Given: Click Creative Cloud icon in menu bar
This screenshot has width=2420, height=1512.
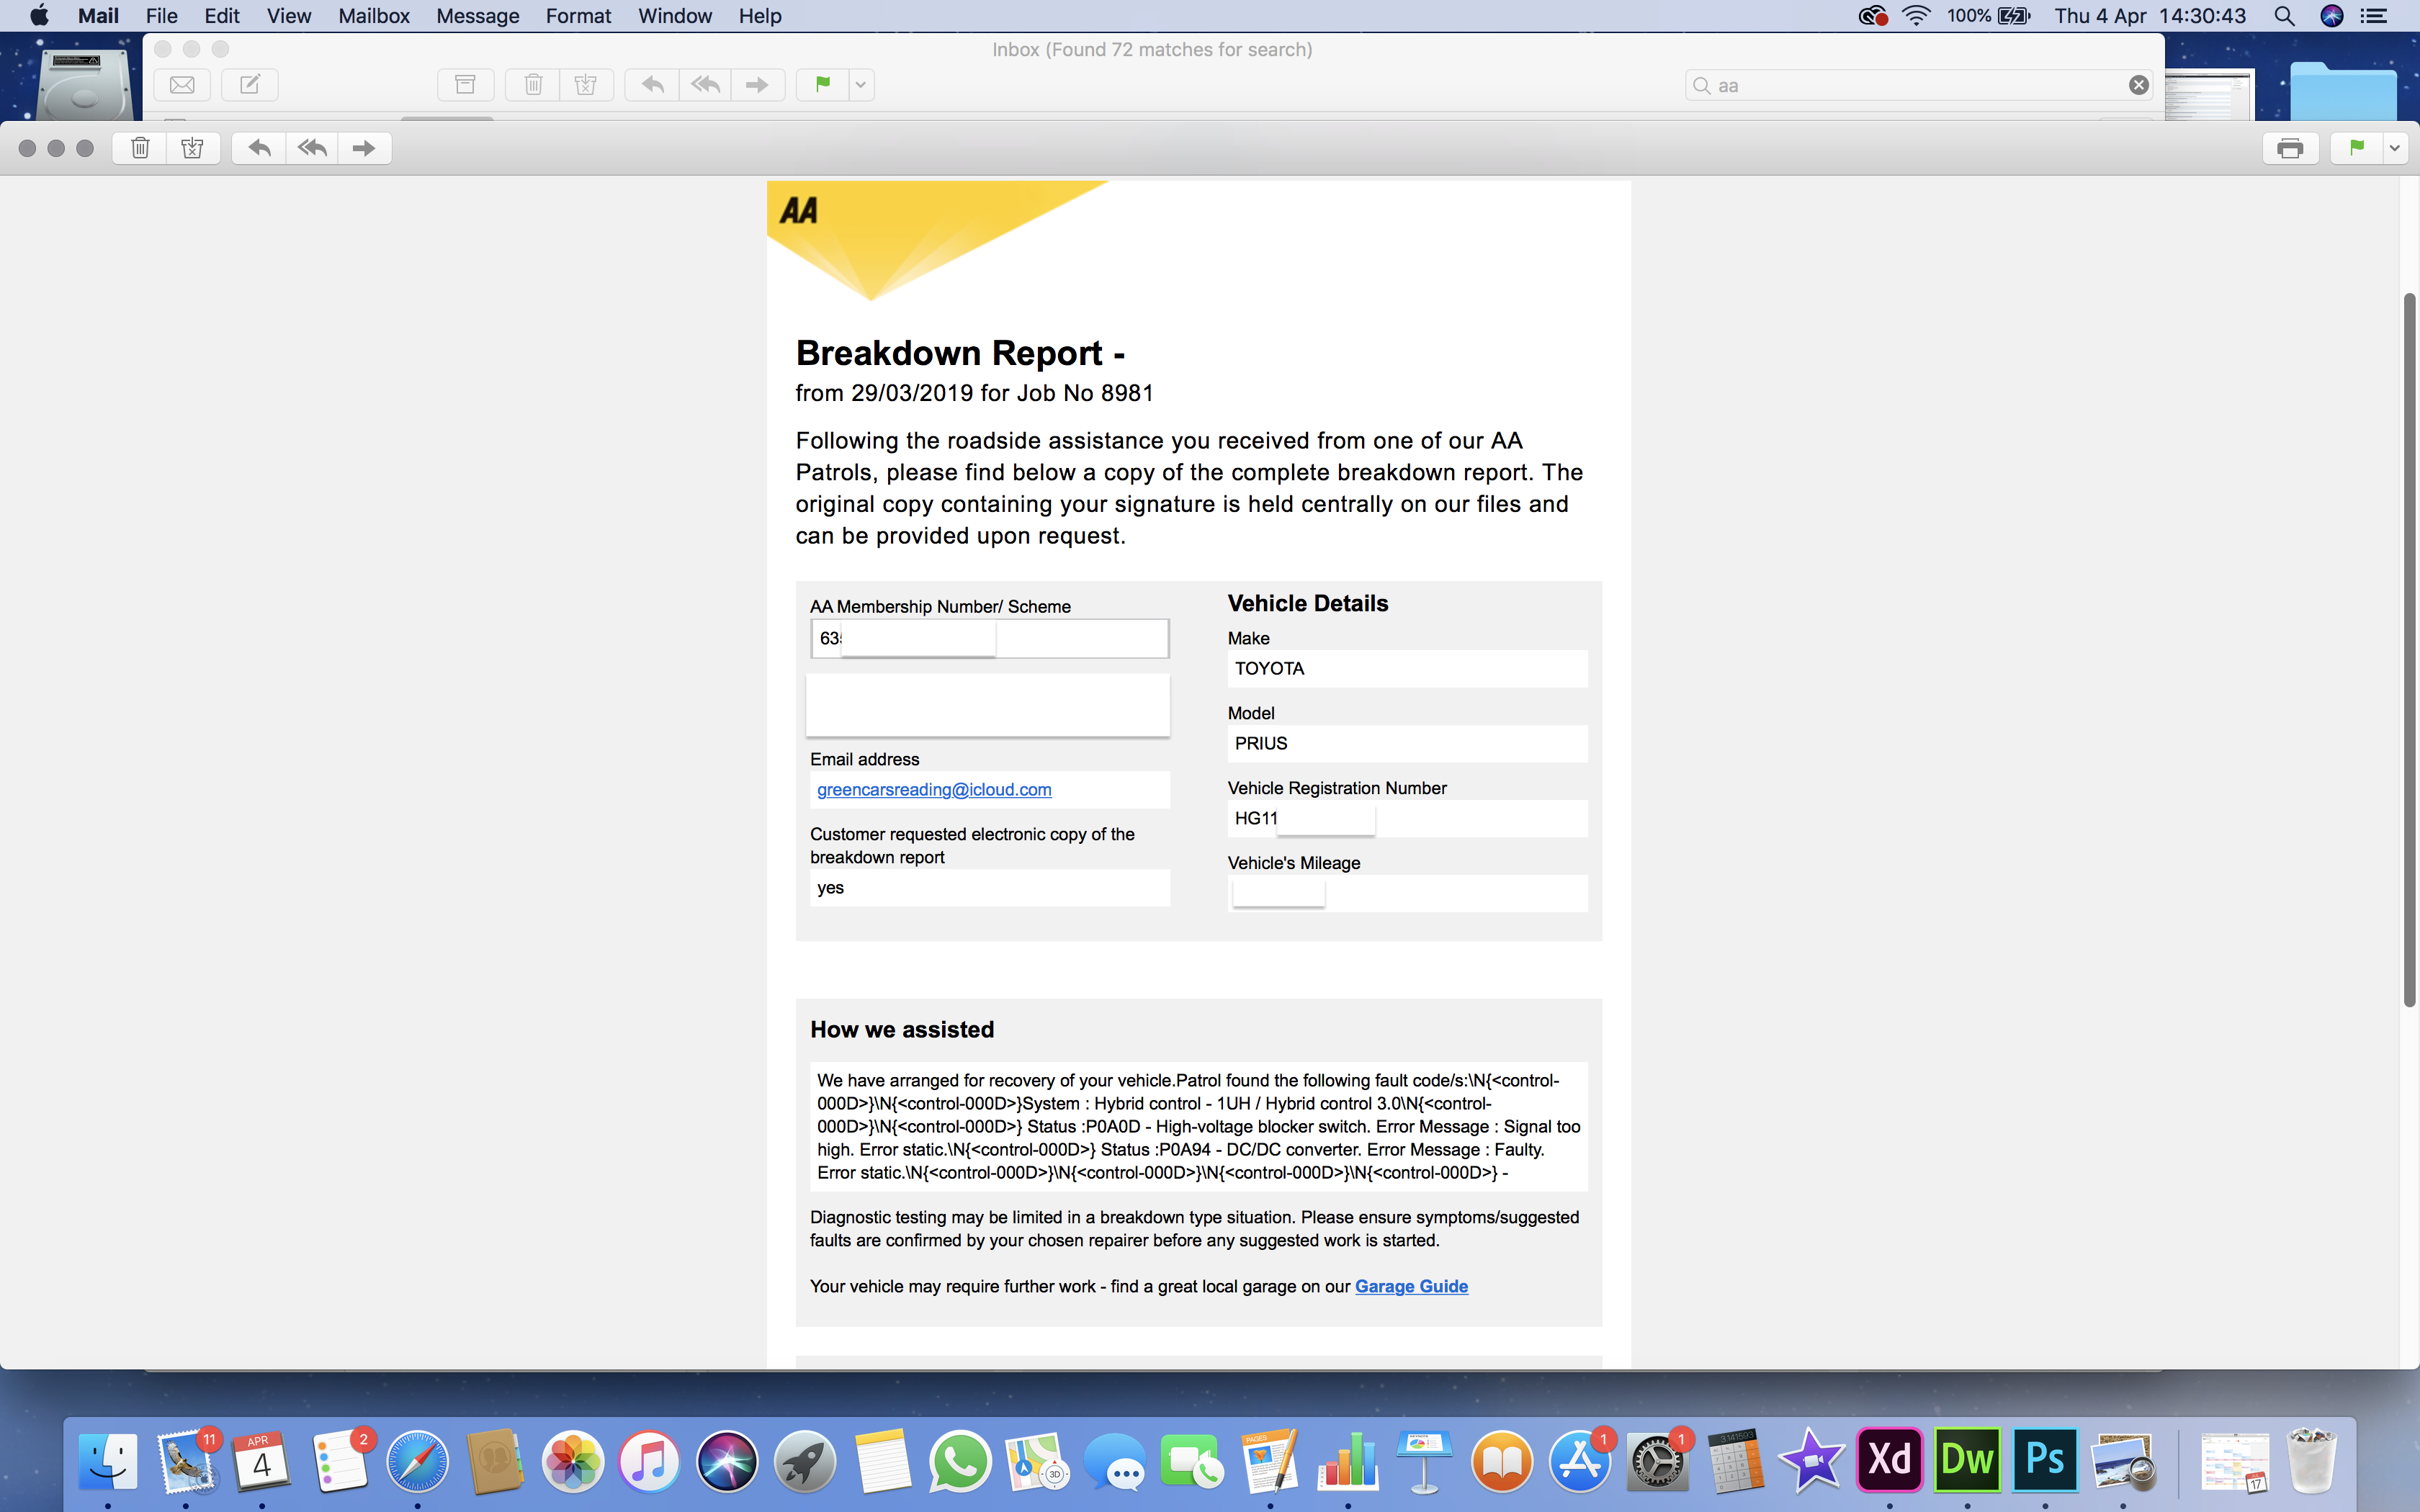Looking at the screenshot, I should coord(1872,16).
